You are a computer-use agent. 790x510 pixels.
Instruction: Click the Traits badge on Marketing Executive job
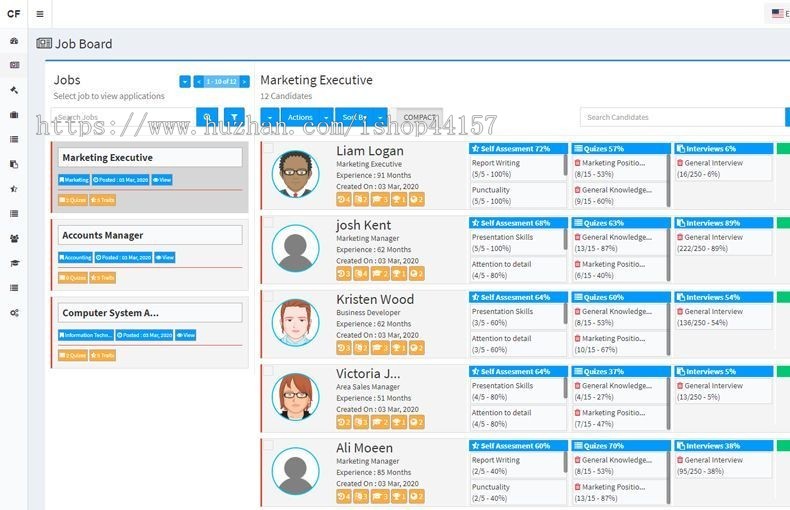click(x=103, y=200)
